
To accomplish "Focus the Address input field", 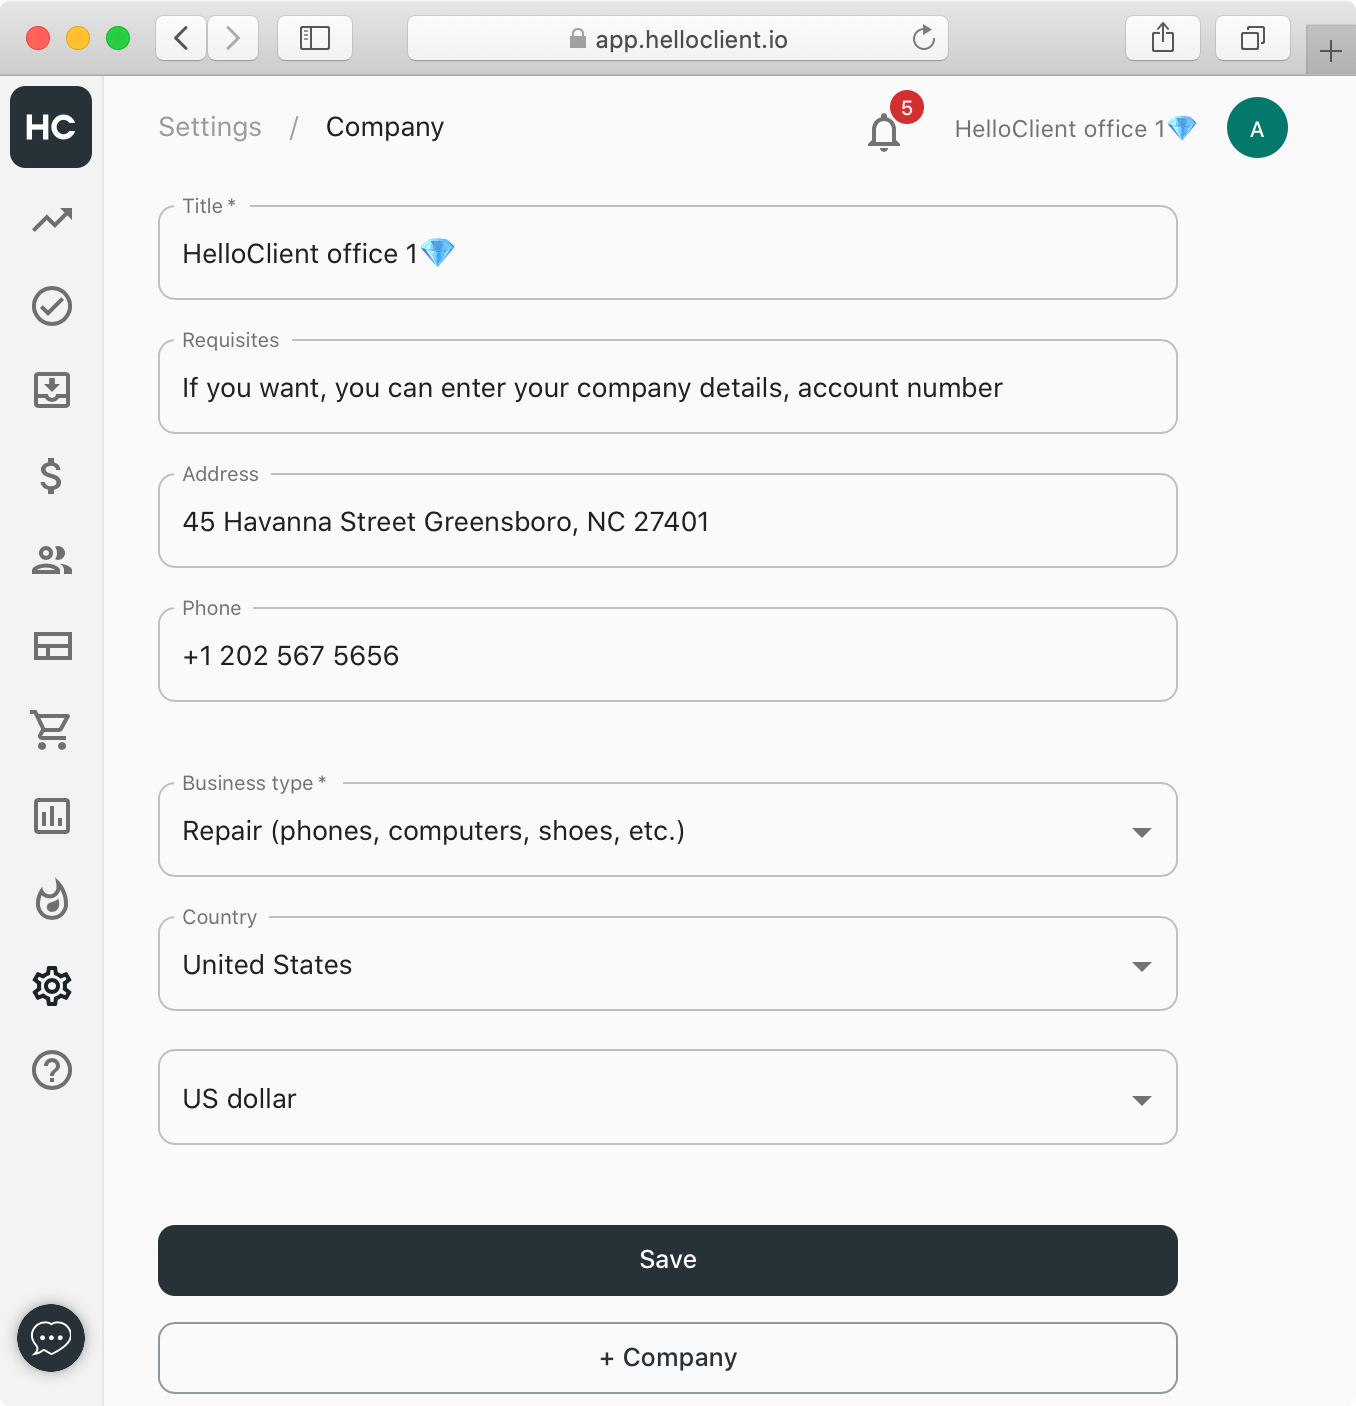I will pyautogui.click(x=668, y=521).
